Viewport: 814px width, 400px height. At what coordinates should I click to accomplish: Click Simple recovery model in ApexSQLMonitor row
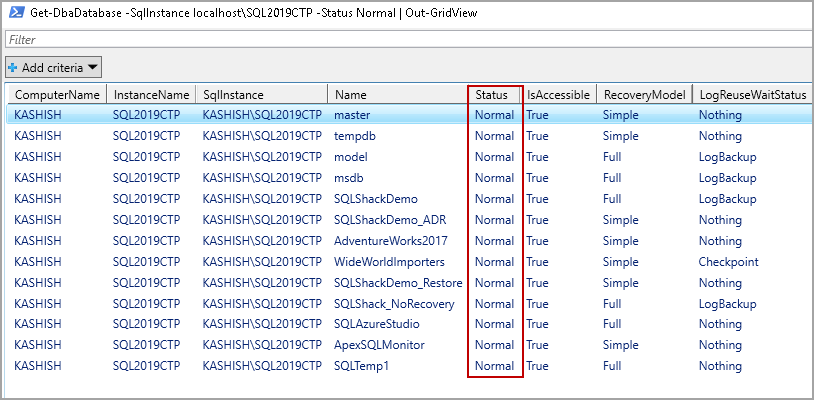[620, 345]
